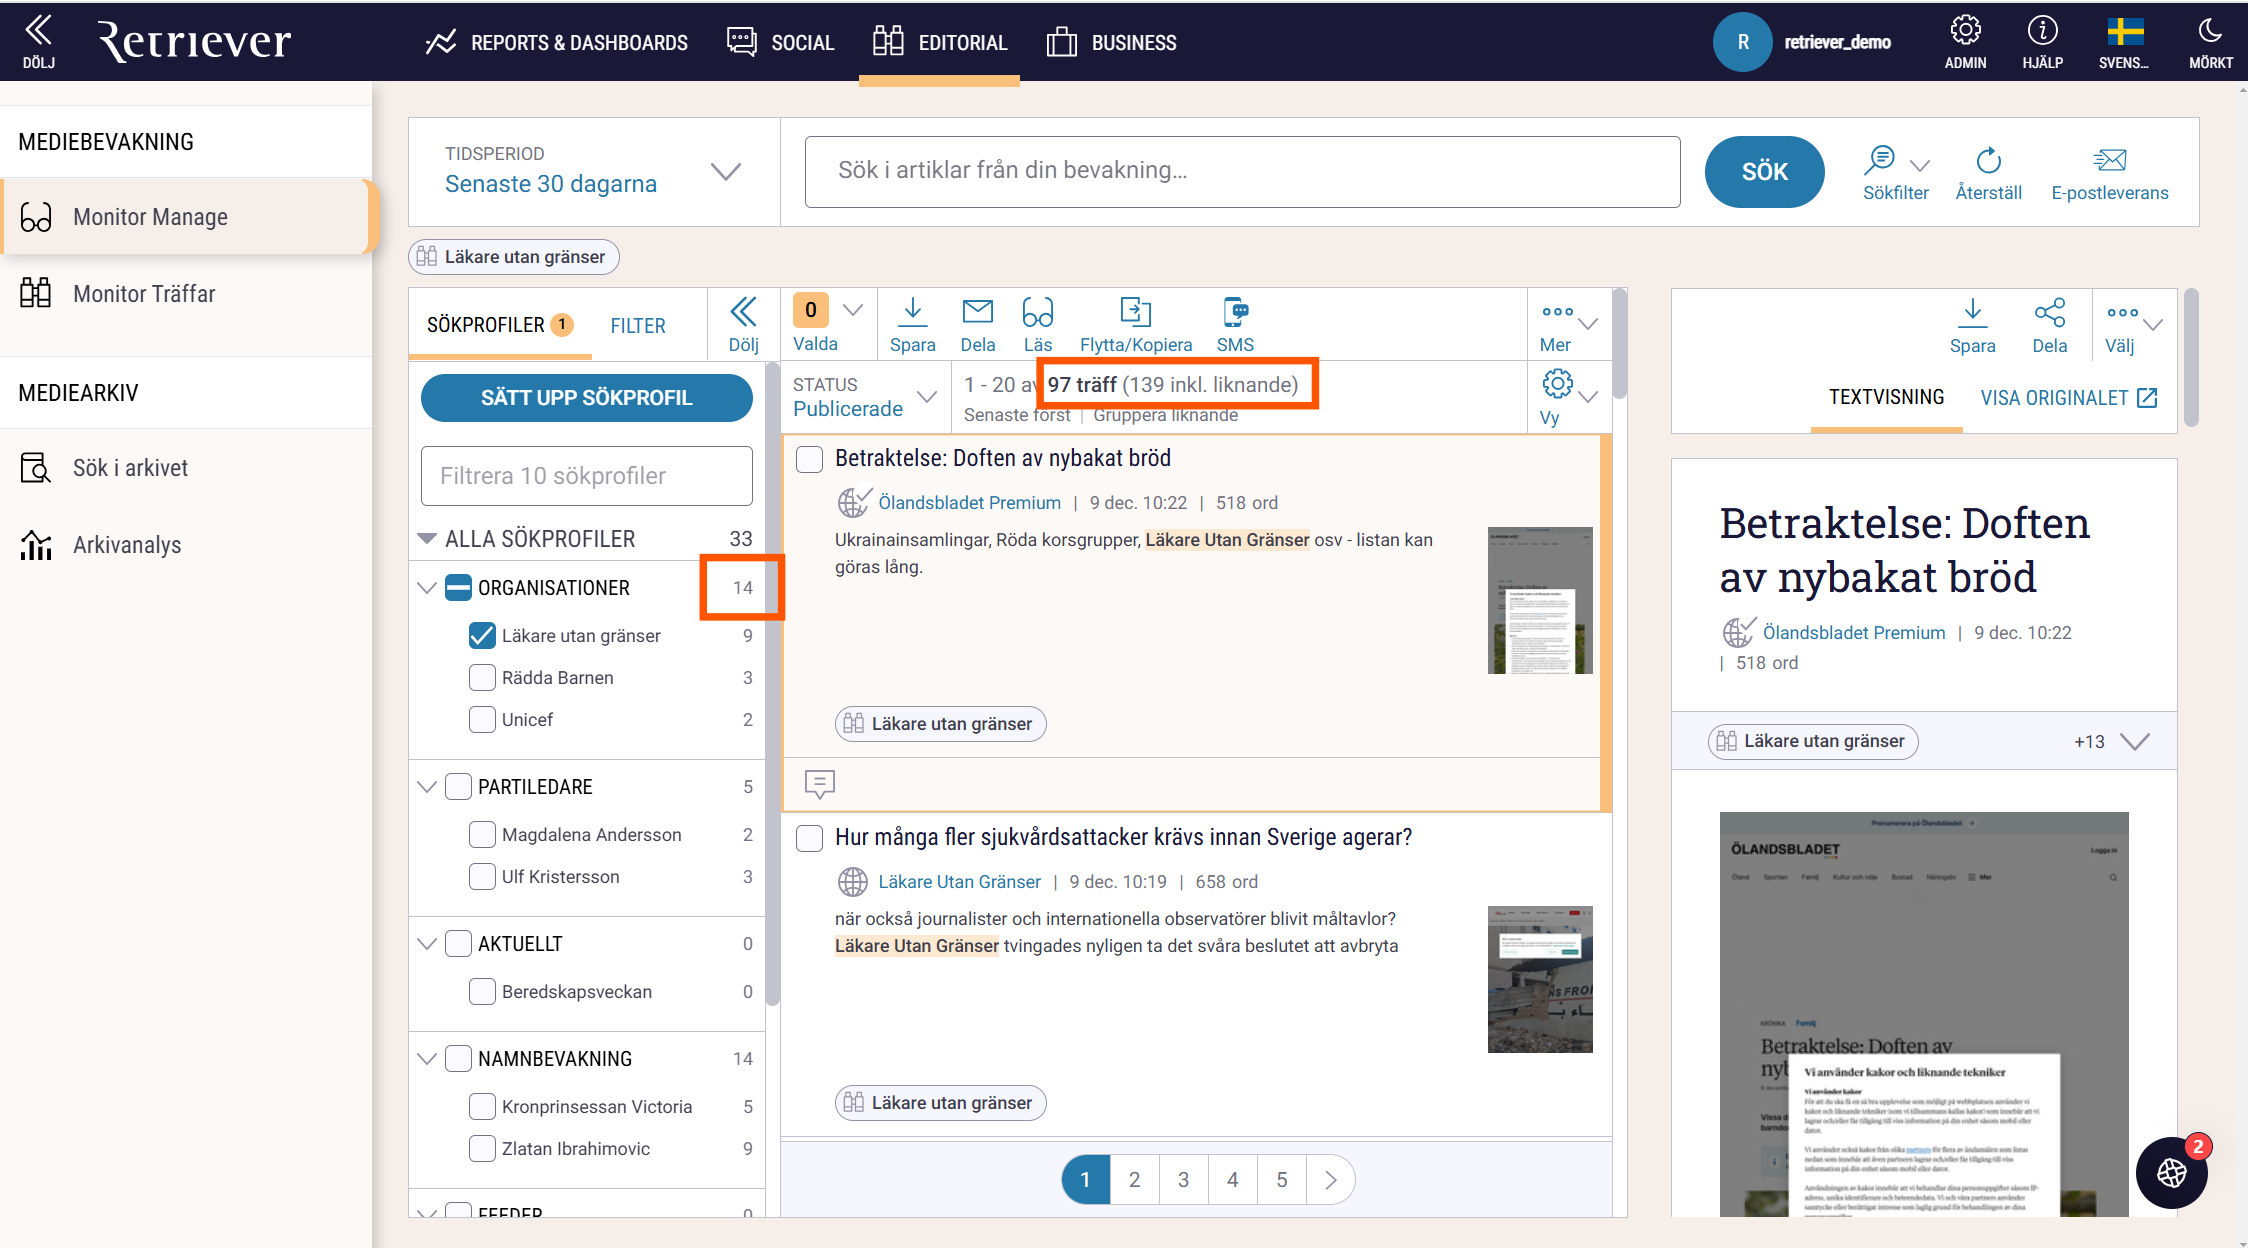Check Ulf Kristersson profile
The image size is (2248, 1248).
(482, 876)
